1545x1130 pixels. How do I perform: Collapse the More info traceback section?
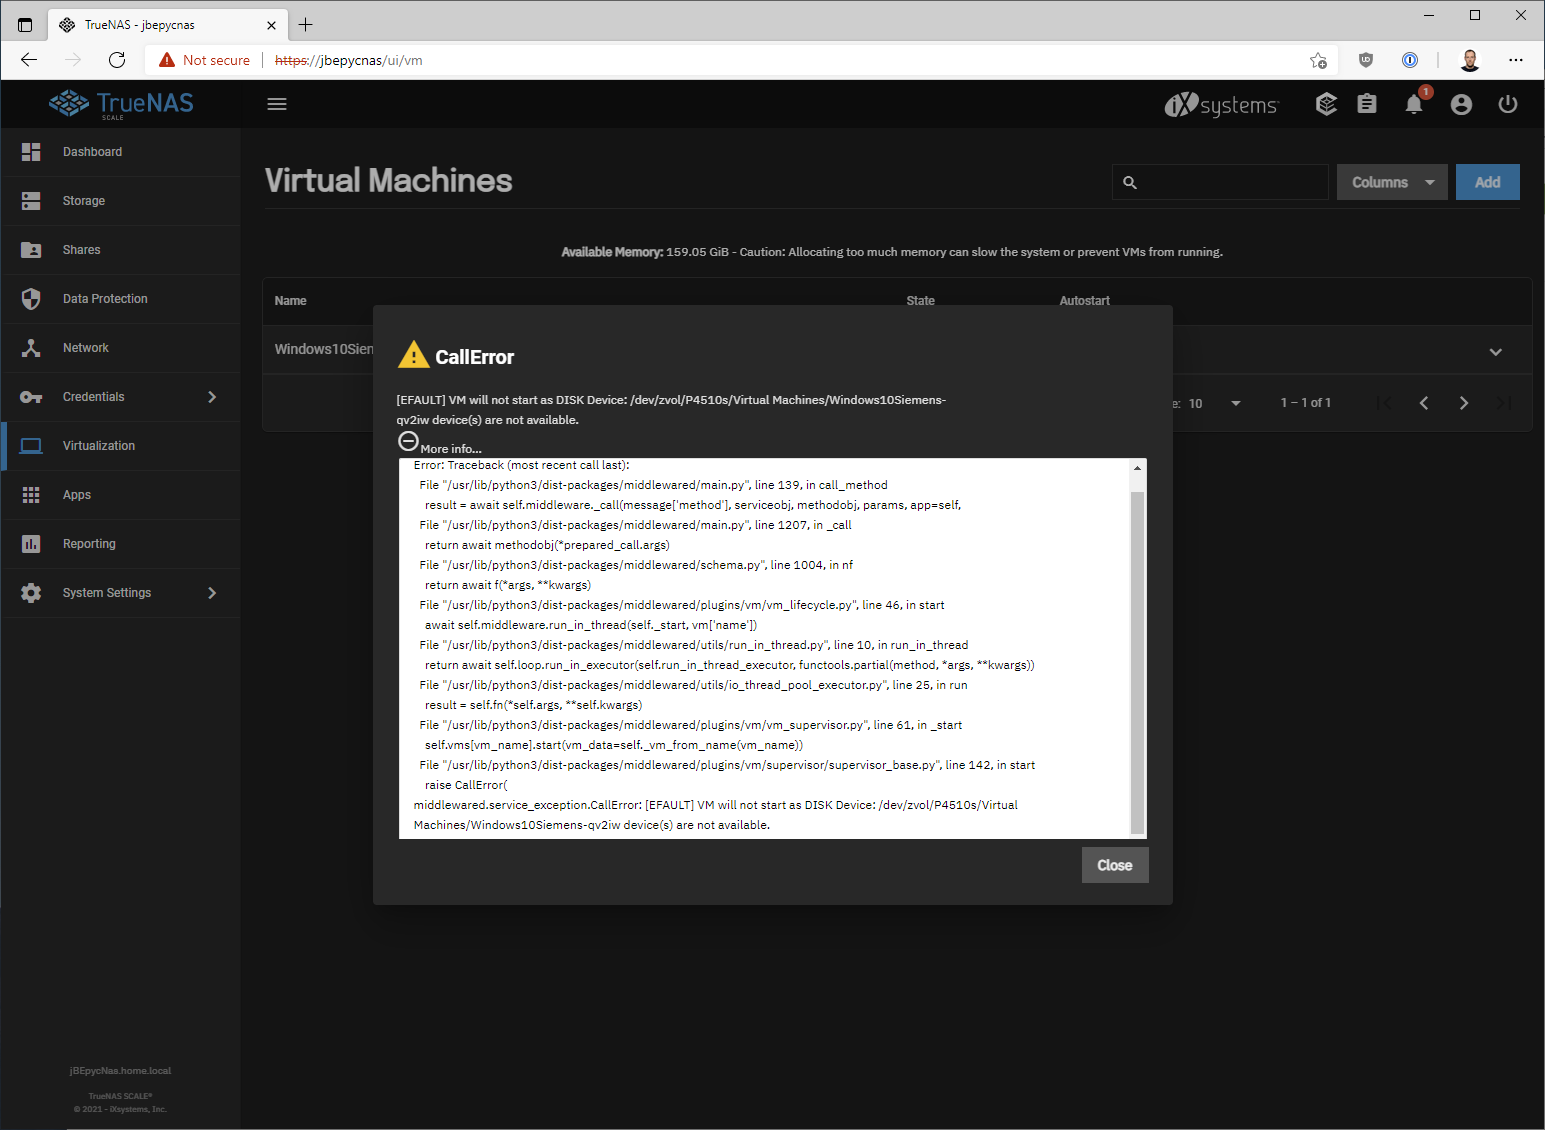408,442
